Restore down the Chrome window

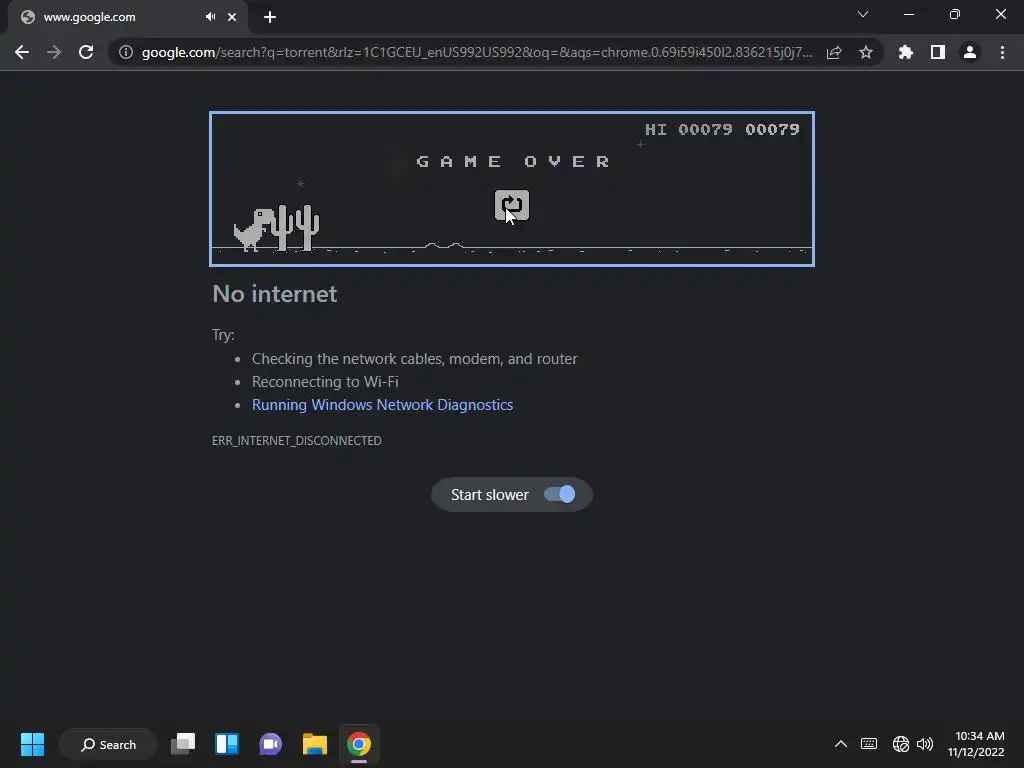[955, 14]
